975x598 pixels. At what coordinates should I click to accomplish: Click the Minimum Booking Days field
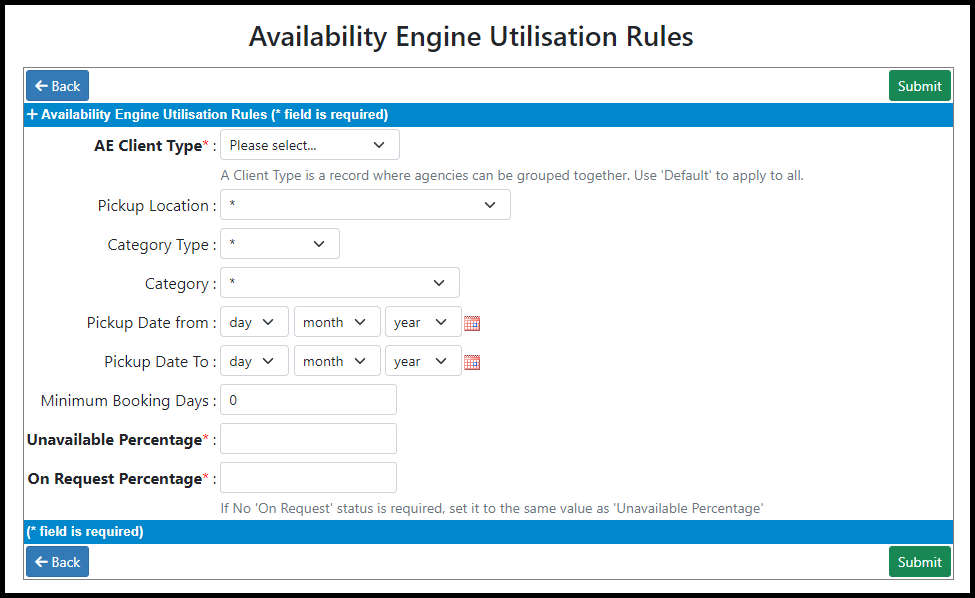pyautogui.click(x=308, y=400)
